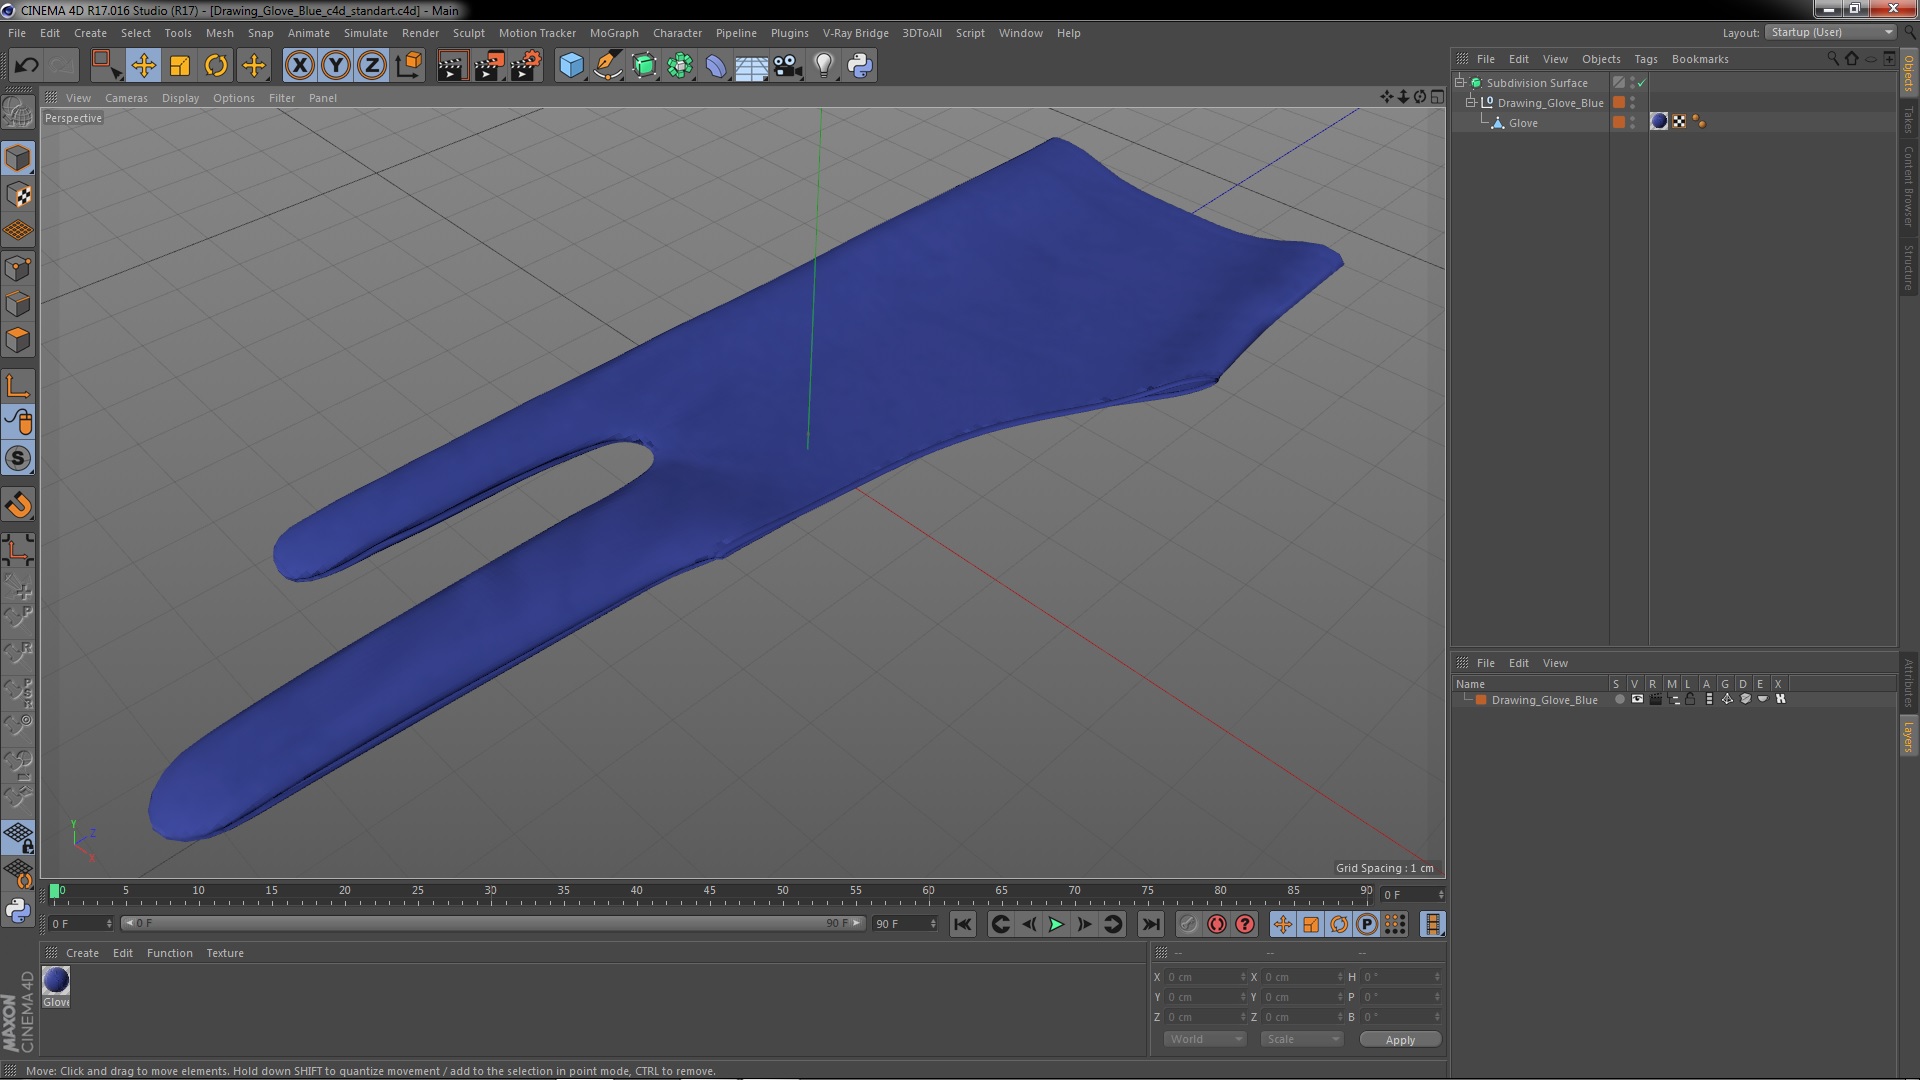Screen dimensions: 1920x1080
Task: Open Object Manager Tags menu
Action: [1645, 59]
